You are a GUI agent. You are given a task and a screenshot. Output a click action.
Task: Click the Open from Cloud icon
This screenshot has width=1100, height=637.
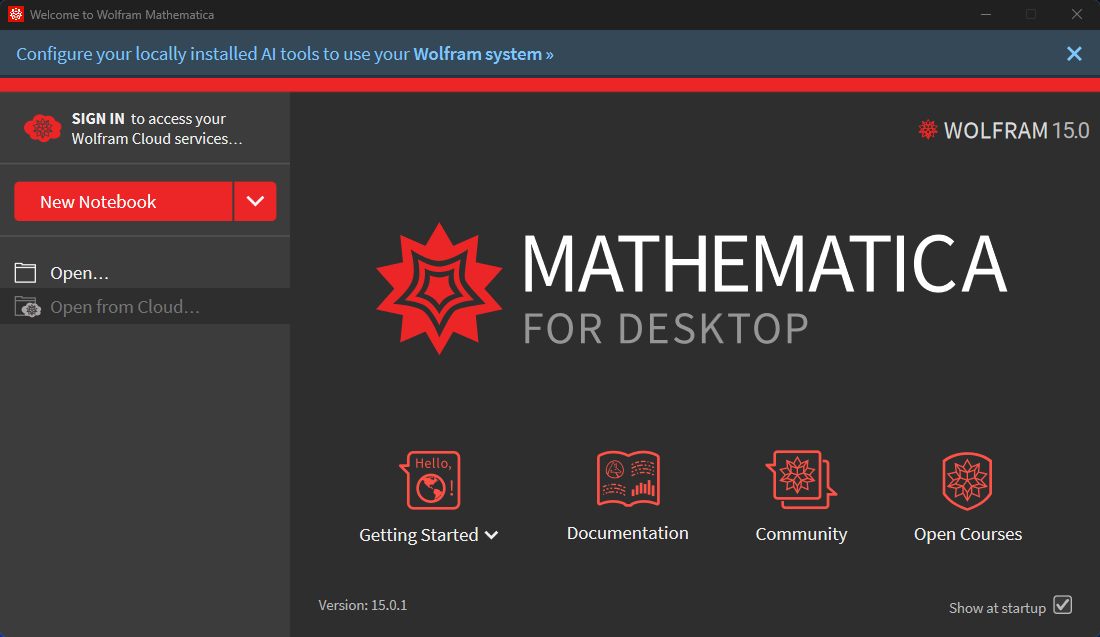click(x=27, y=307)
